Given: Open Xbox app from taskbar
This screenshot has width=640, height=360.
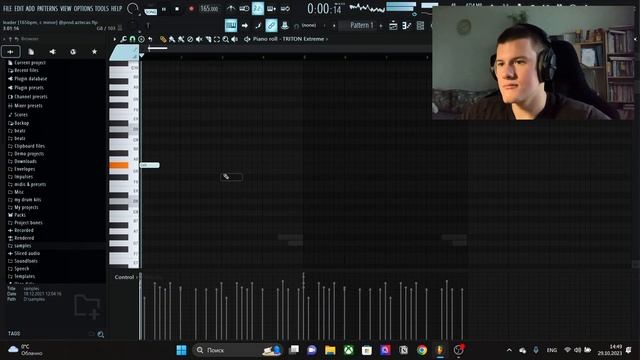Looking at the screenshot, I should click(x=349, y=350).
